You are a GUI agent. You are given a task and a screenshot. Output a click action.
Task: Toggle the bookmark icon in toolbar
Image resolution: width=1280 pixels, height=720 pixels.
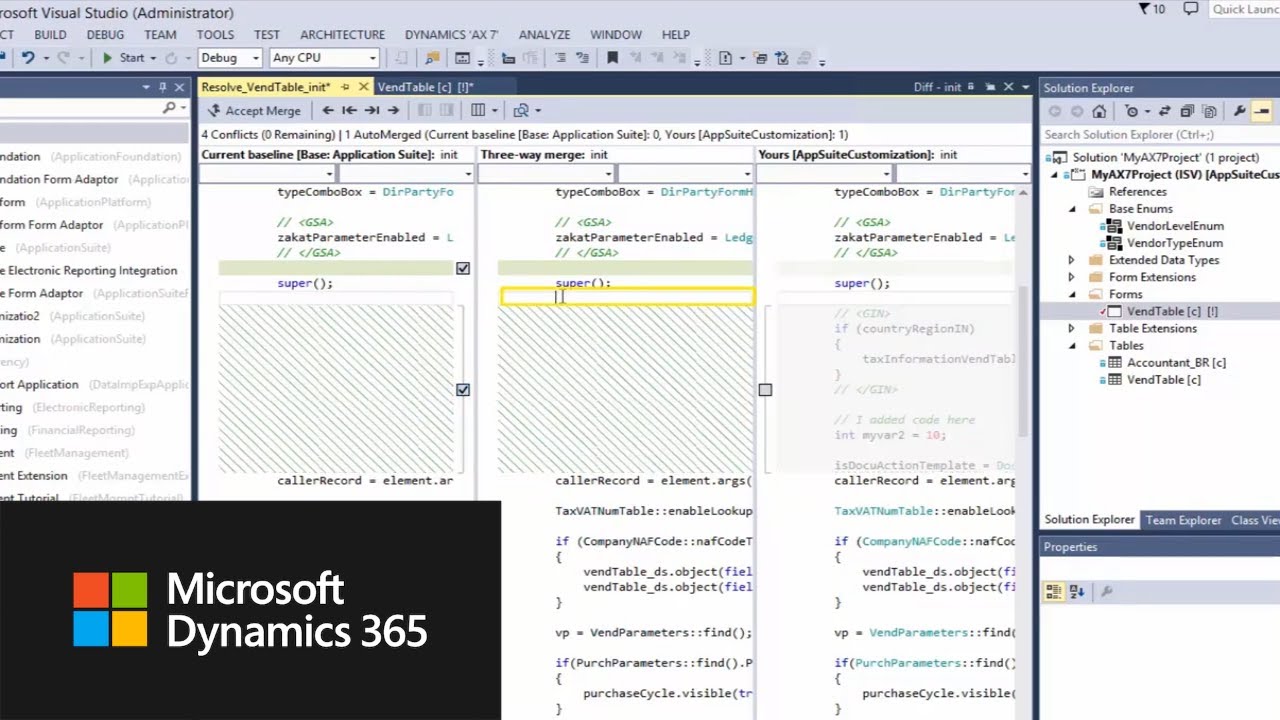[x=613, y=58]
